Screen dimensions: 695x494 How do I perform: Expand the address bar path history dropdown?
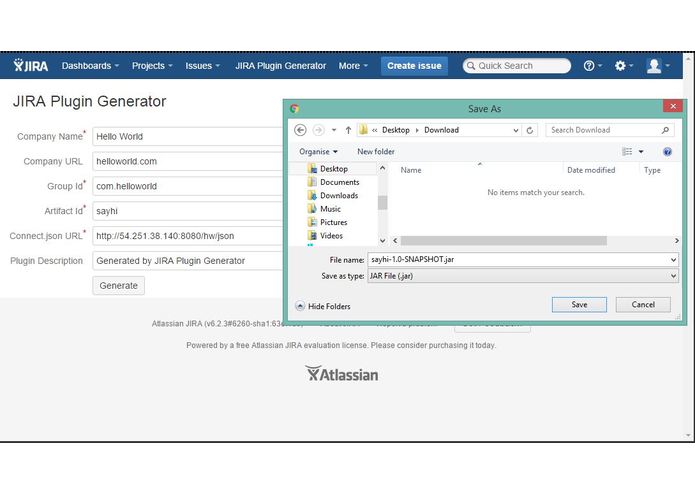click(515, 130)
